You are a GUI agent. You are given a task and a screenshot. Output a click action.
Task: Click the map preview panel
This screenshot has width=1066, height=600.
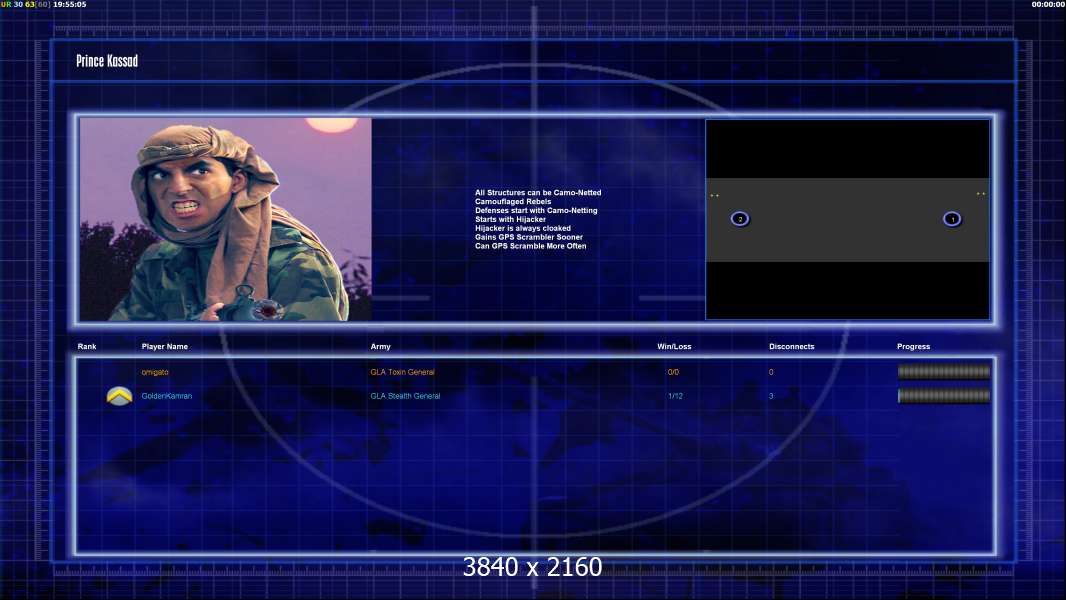point(848,219)
